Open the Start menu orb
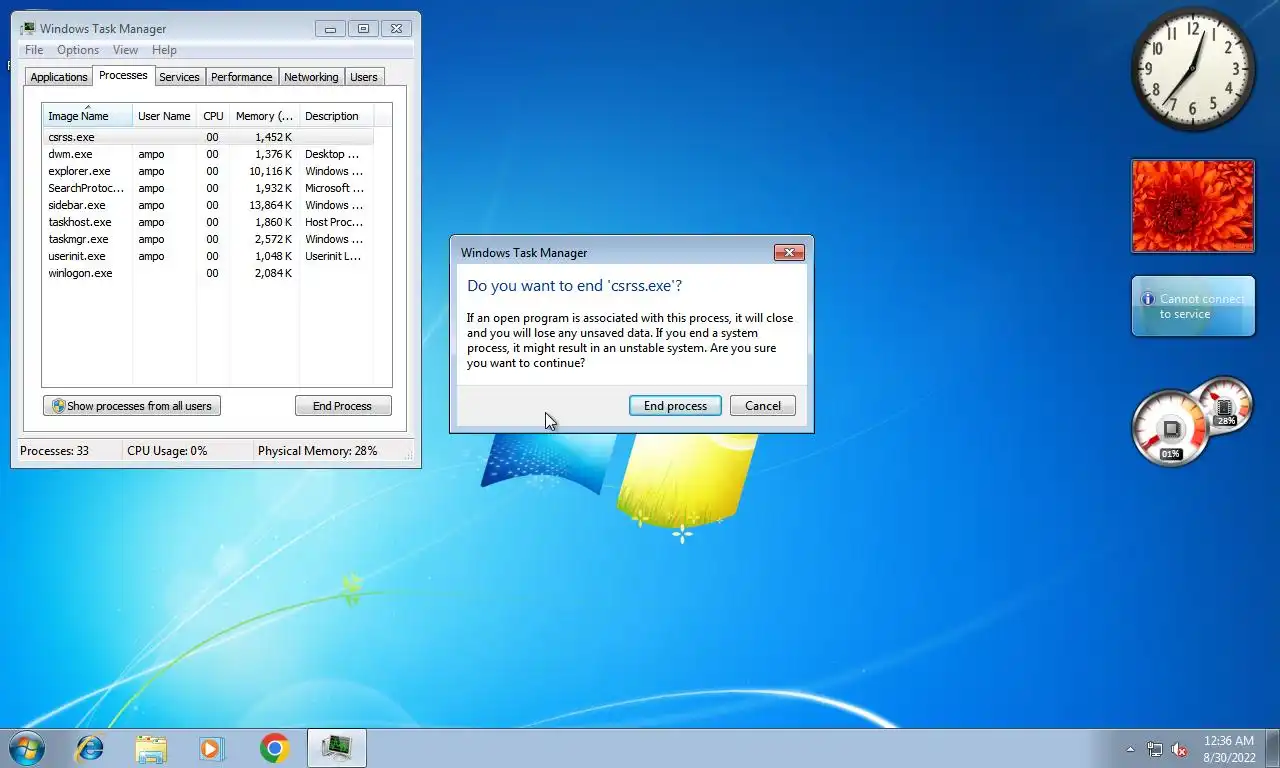This screenshot has width=1280, height=768. (25, 748)
